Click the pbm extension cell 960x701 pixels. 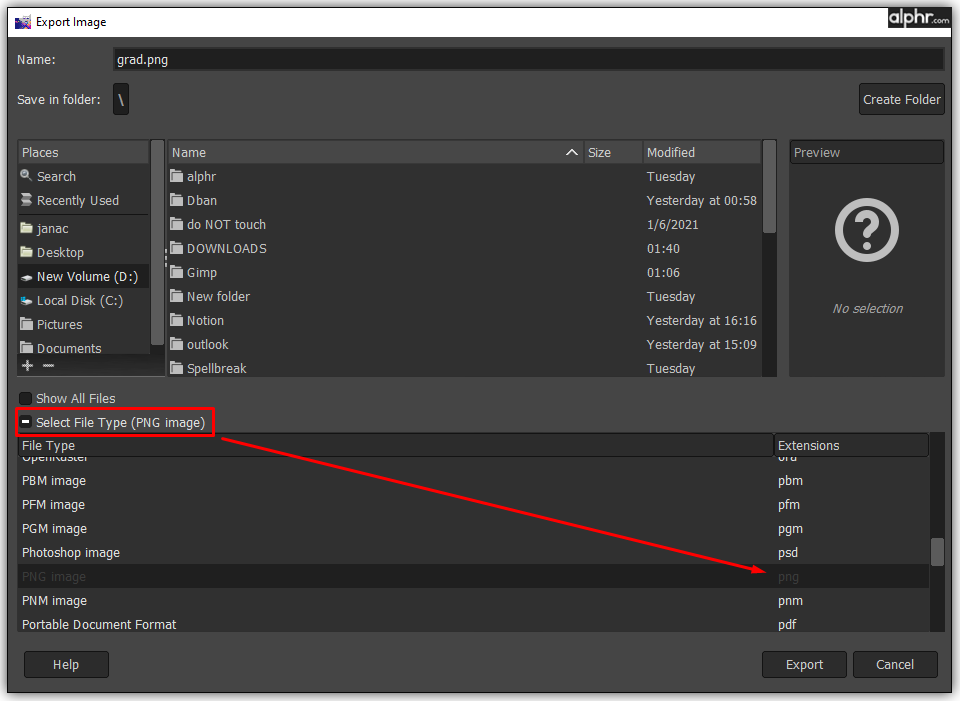[790, 481]
